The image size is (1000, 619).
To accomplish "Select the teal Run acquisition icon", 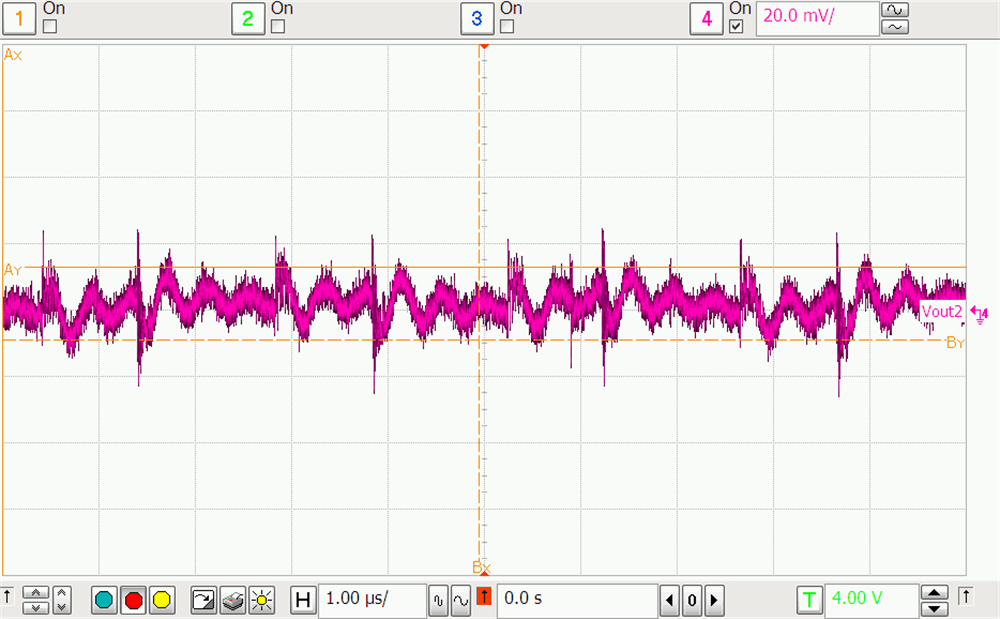I will click(103, 600).
